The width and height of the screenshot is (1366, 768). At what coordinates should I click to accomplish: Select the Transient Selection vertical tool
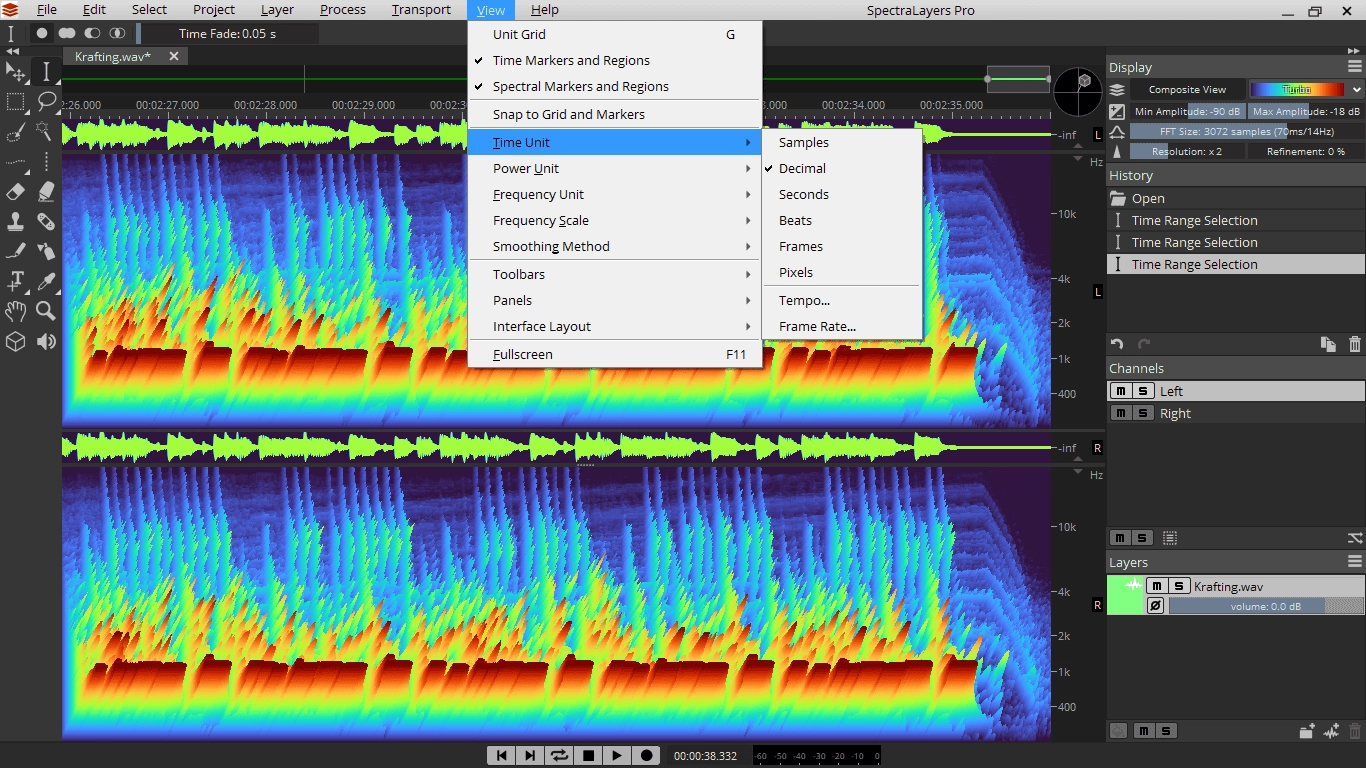46,162
